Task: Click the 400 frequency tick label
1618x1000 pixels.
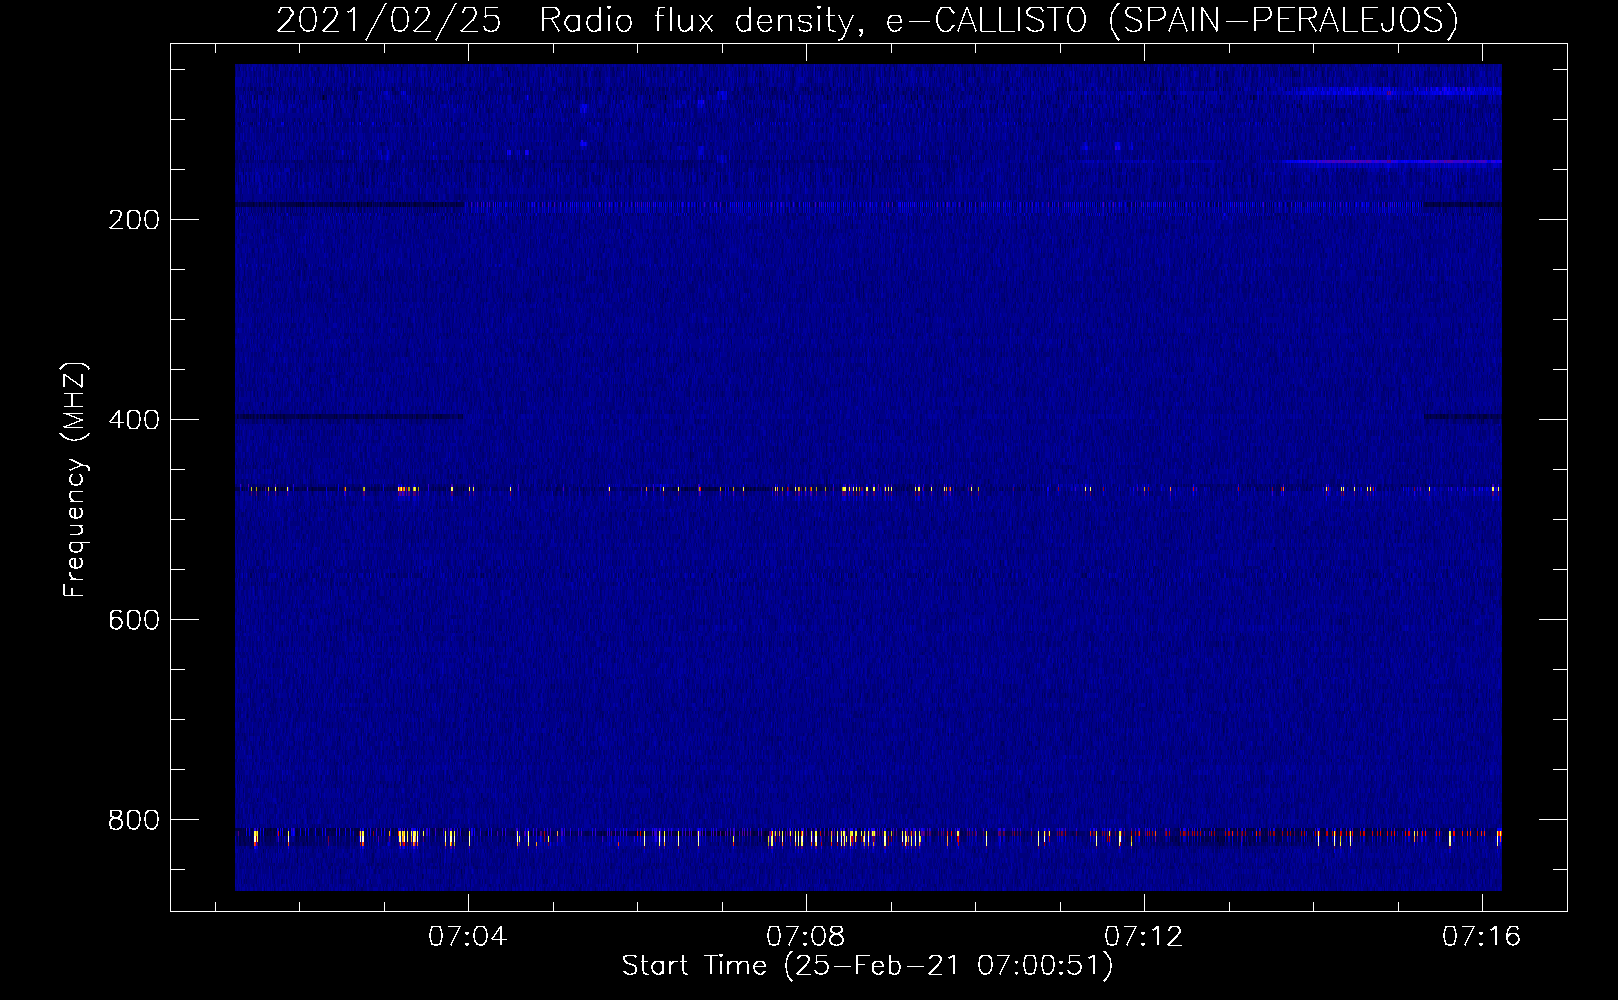Action: [x=134, y=420]
